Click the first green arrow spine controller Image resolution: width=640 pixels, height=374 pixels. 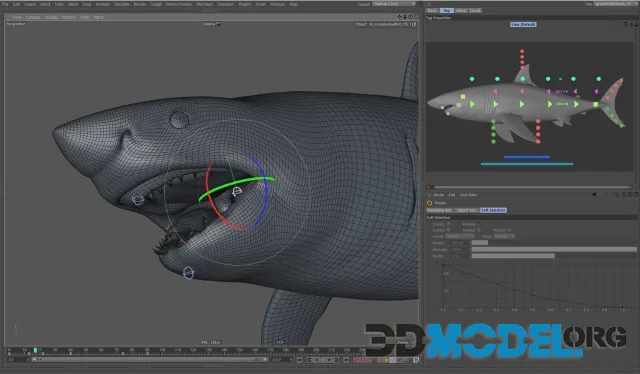(x=472, y=105)
